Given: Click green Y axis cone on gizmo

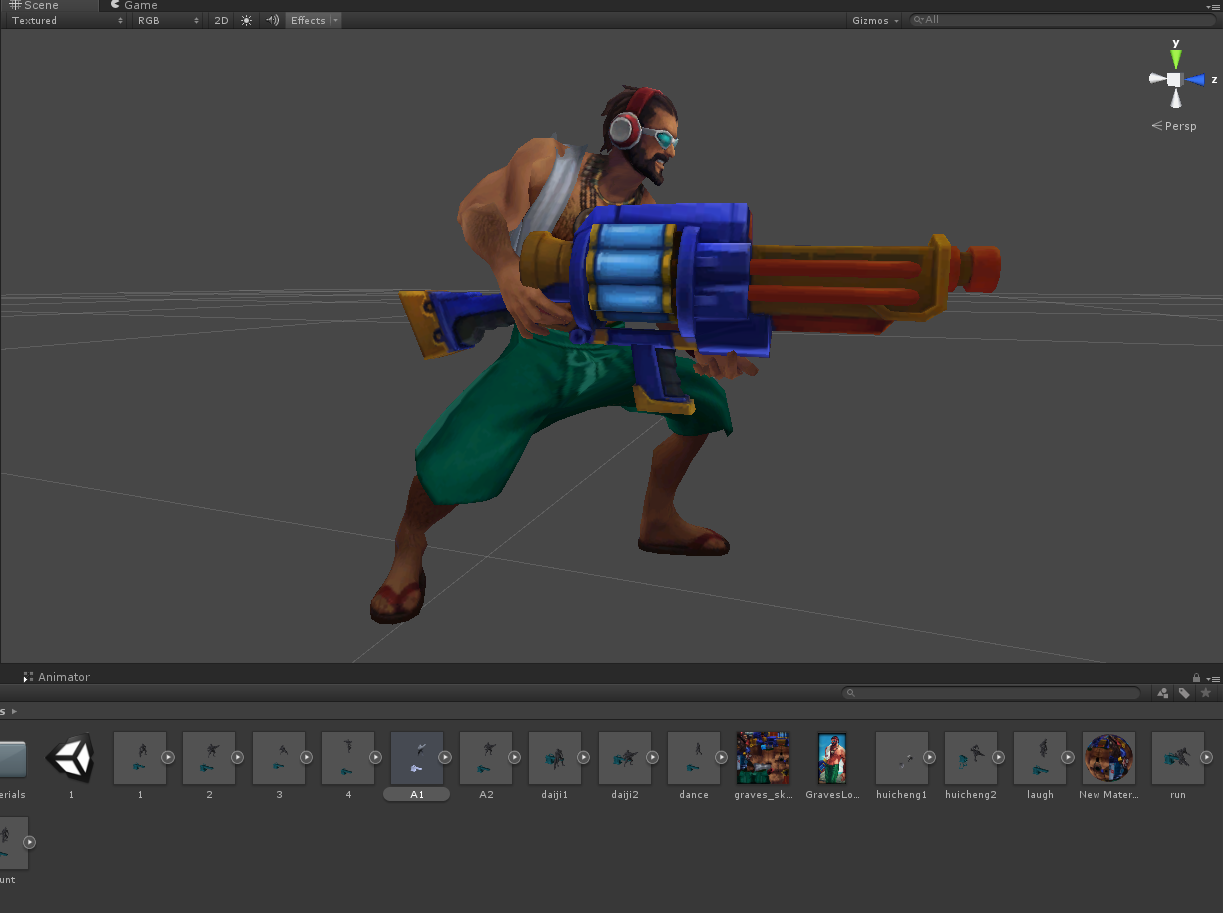Looking at the screenshot, I should click(1176, 56).
